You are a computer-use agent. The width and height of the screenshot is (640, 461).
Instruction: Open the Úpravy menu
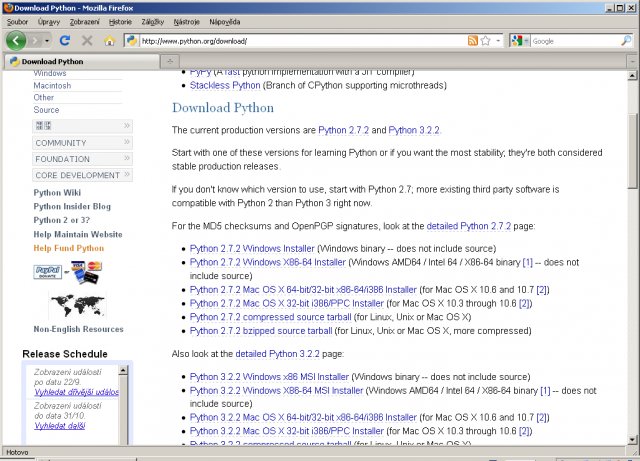pyautogui.click(x=49, y=22)
